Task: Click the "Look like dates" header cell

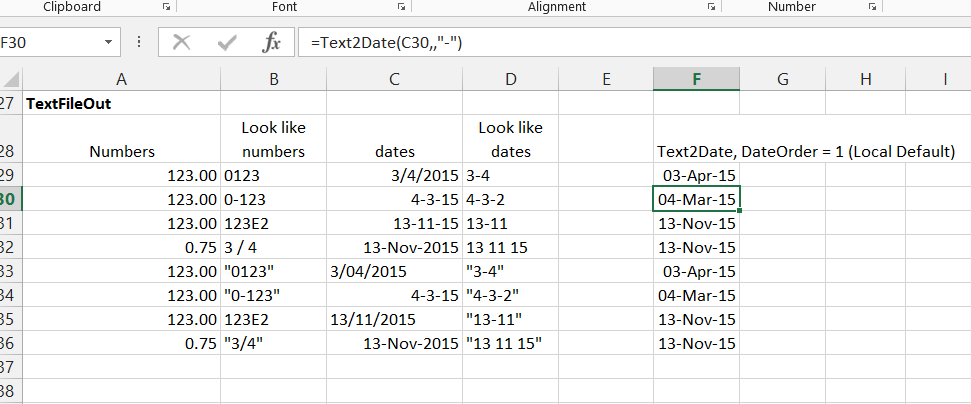Action: click(x=510, y=140)
